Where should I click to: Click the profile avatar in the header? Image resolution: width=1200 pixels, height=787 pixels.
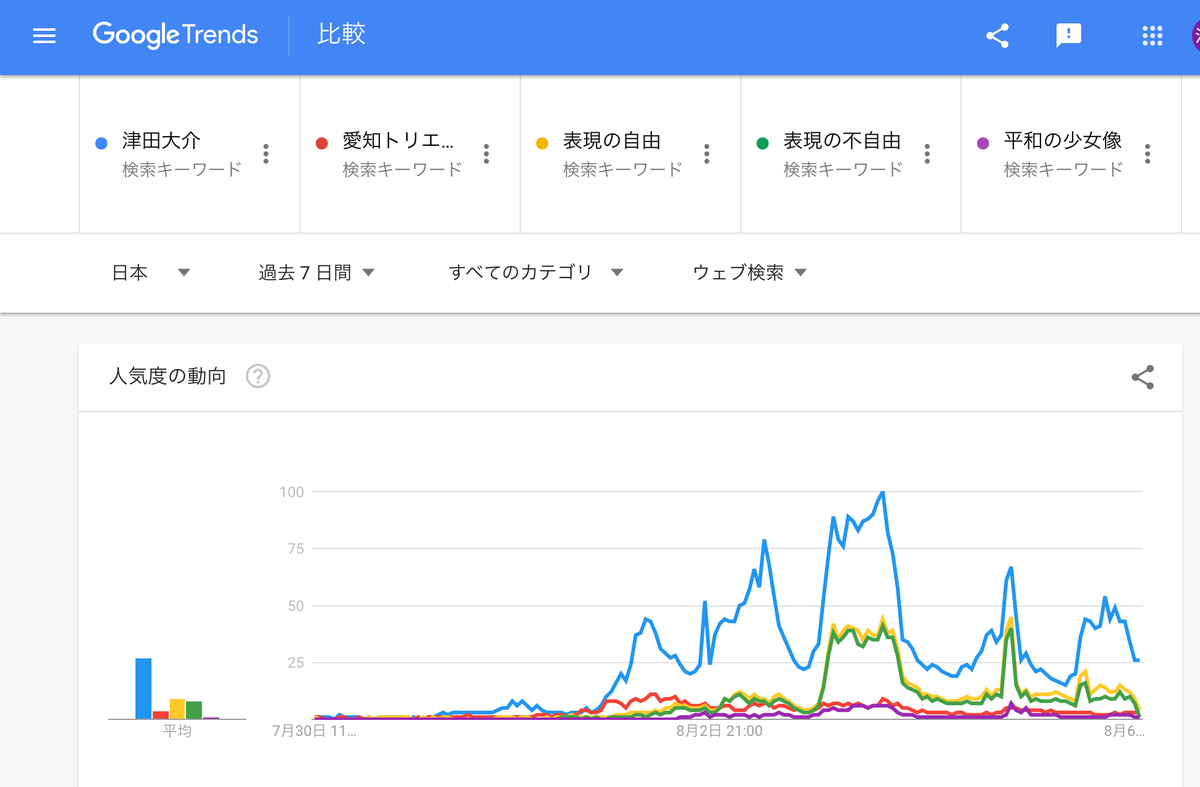1196,35
